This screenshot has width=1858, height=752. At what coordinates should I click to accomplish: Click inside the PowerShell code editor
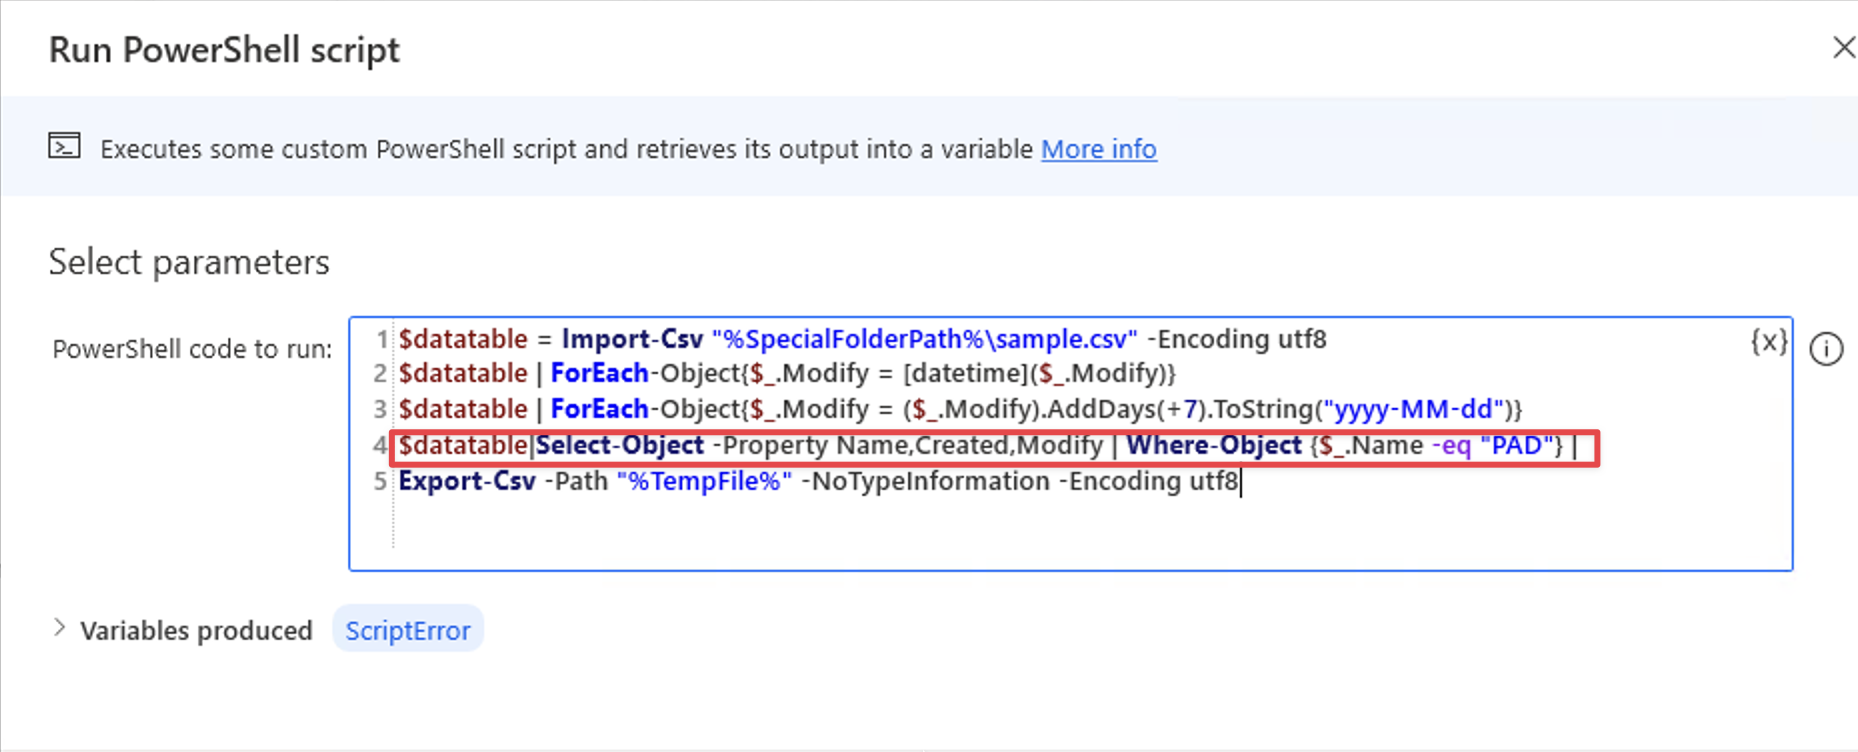click(x=900, y=530)
